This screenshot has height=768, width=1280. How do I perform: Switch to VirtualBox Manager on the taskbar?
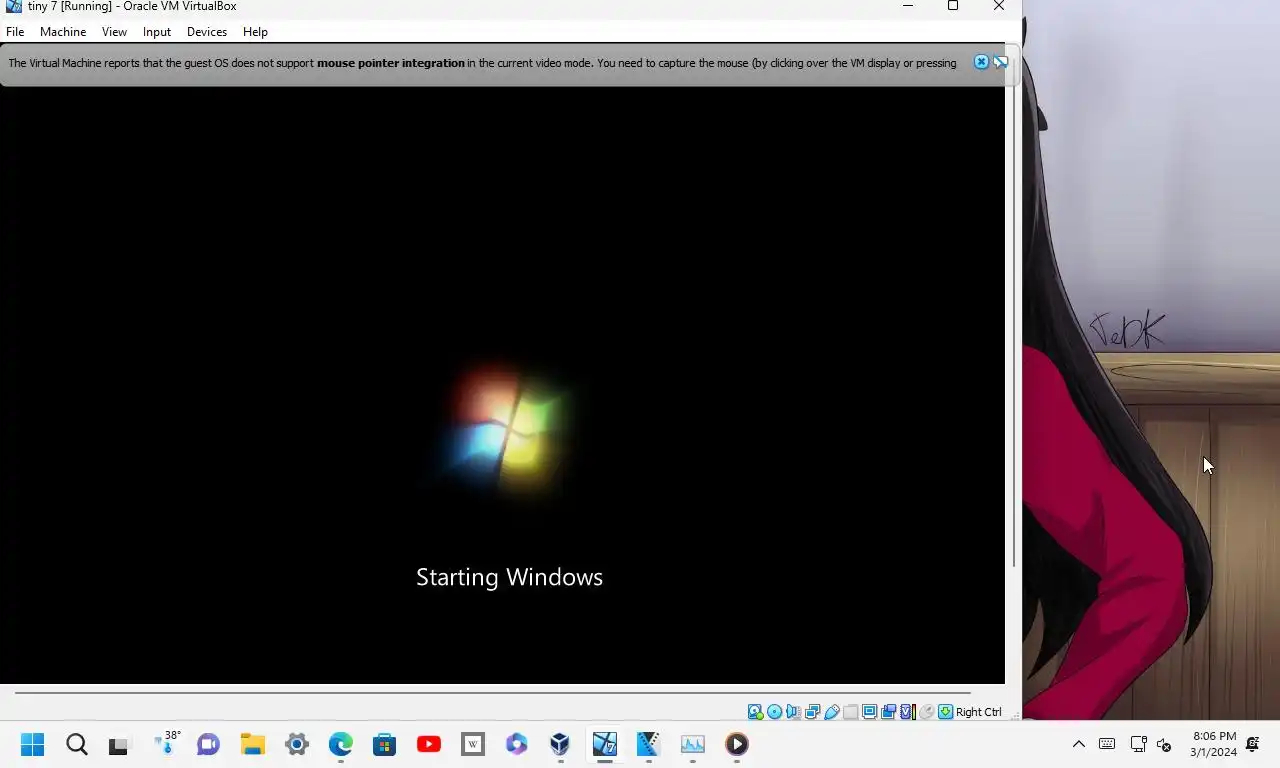point(560,744)
